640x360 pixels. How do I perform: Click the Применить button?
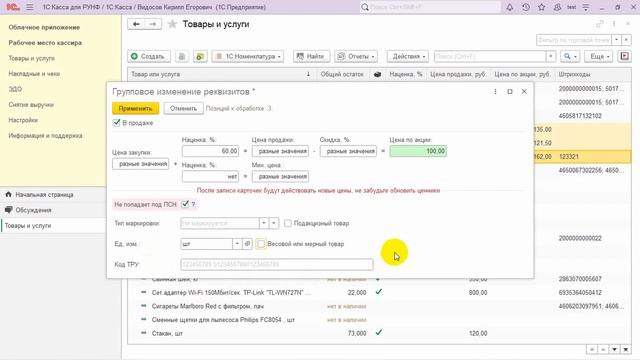pos(136,108)
